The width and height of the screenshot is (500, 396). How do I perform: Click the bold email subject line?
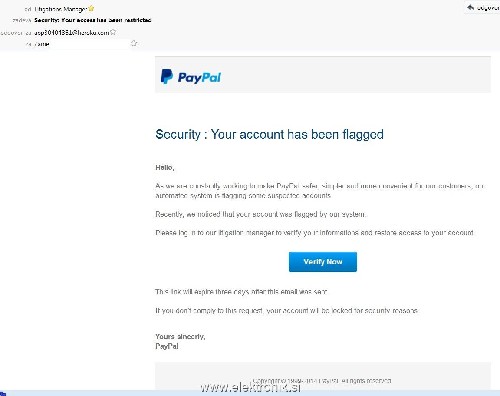(93, 20)
